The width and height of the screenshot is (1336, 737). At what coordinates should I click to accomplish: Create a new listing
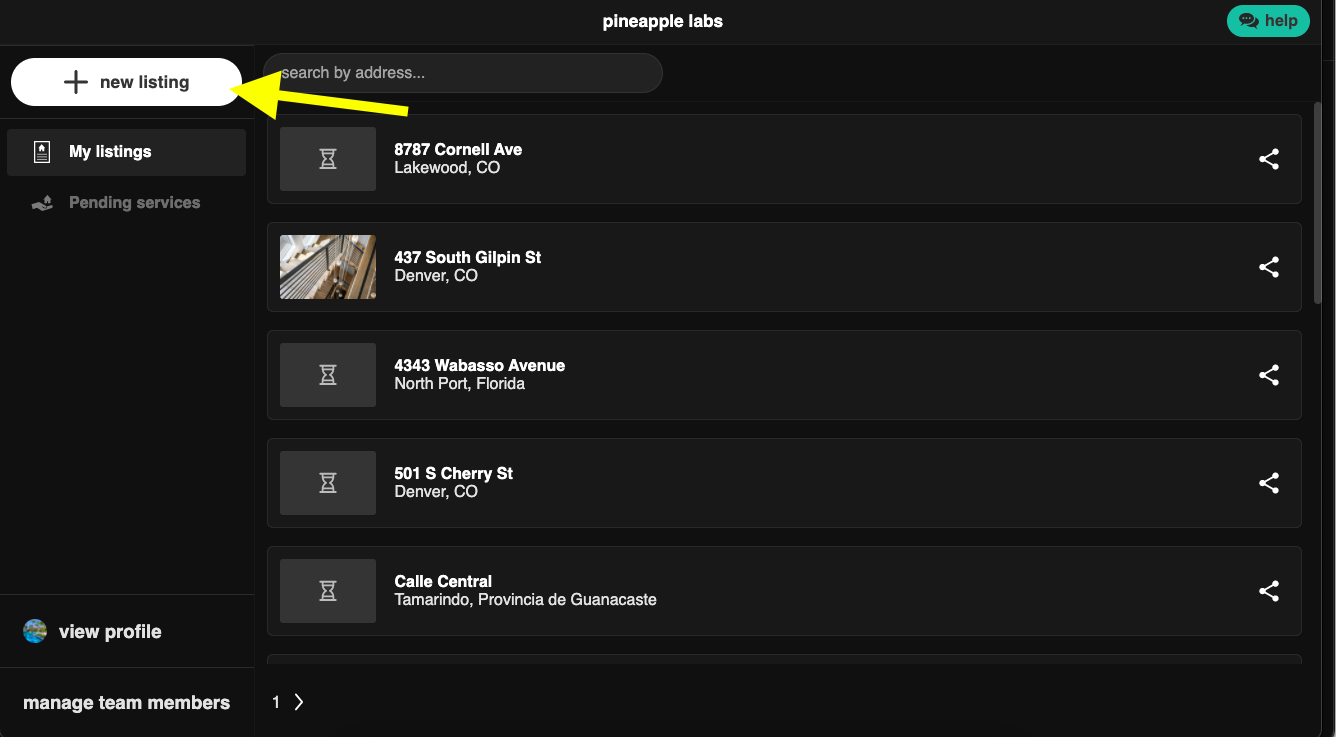[x=126, y=82]
